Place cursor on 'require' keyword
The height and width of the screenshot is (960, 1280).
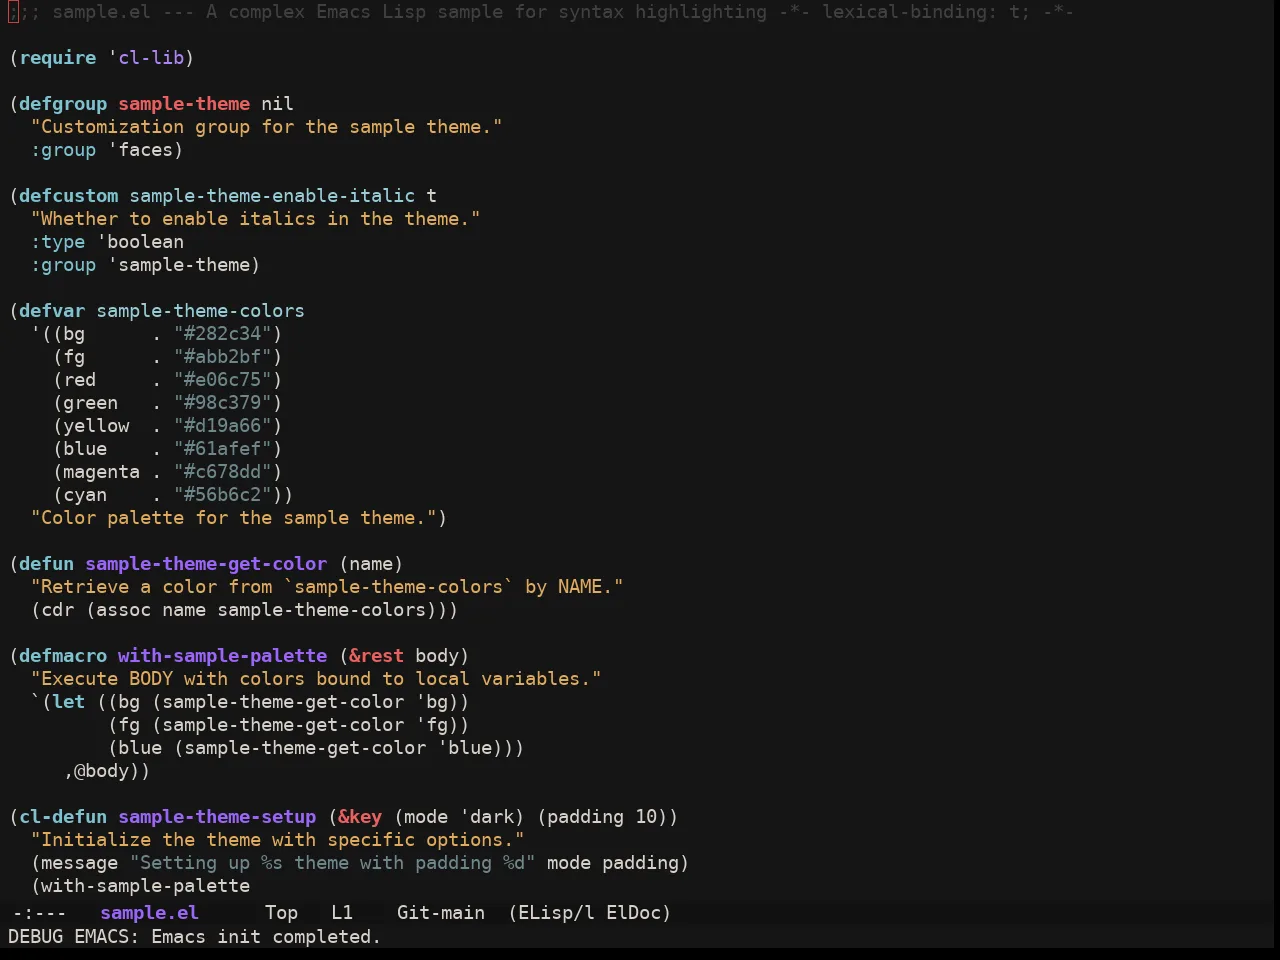click(x=58, y=58)
